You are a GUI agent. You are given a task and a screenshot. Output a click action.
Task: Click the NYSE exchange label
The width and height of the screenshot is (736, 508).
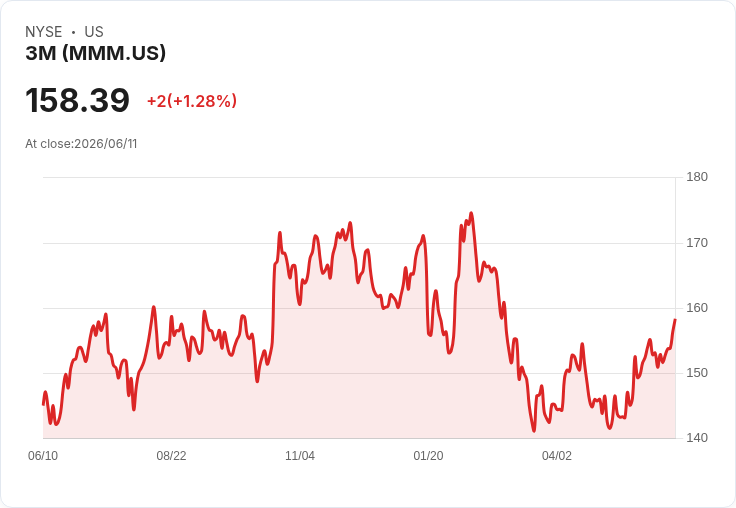pos(44,32)
